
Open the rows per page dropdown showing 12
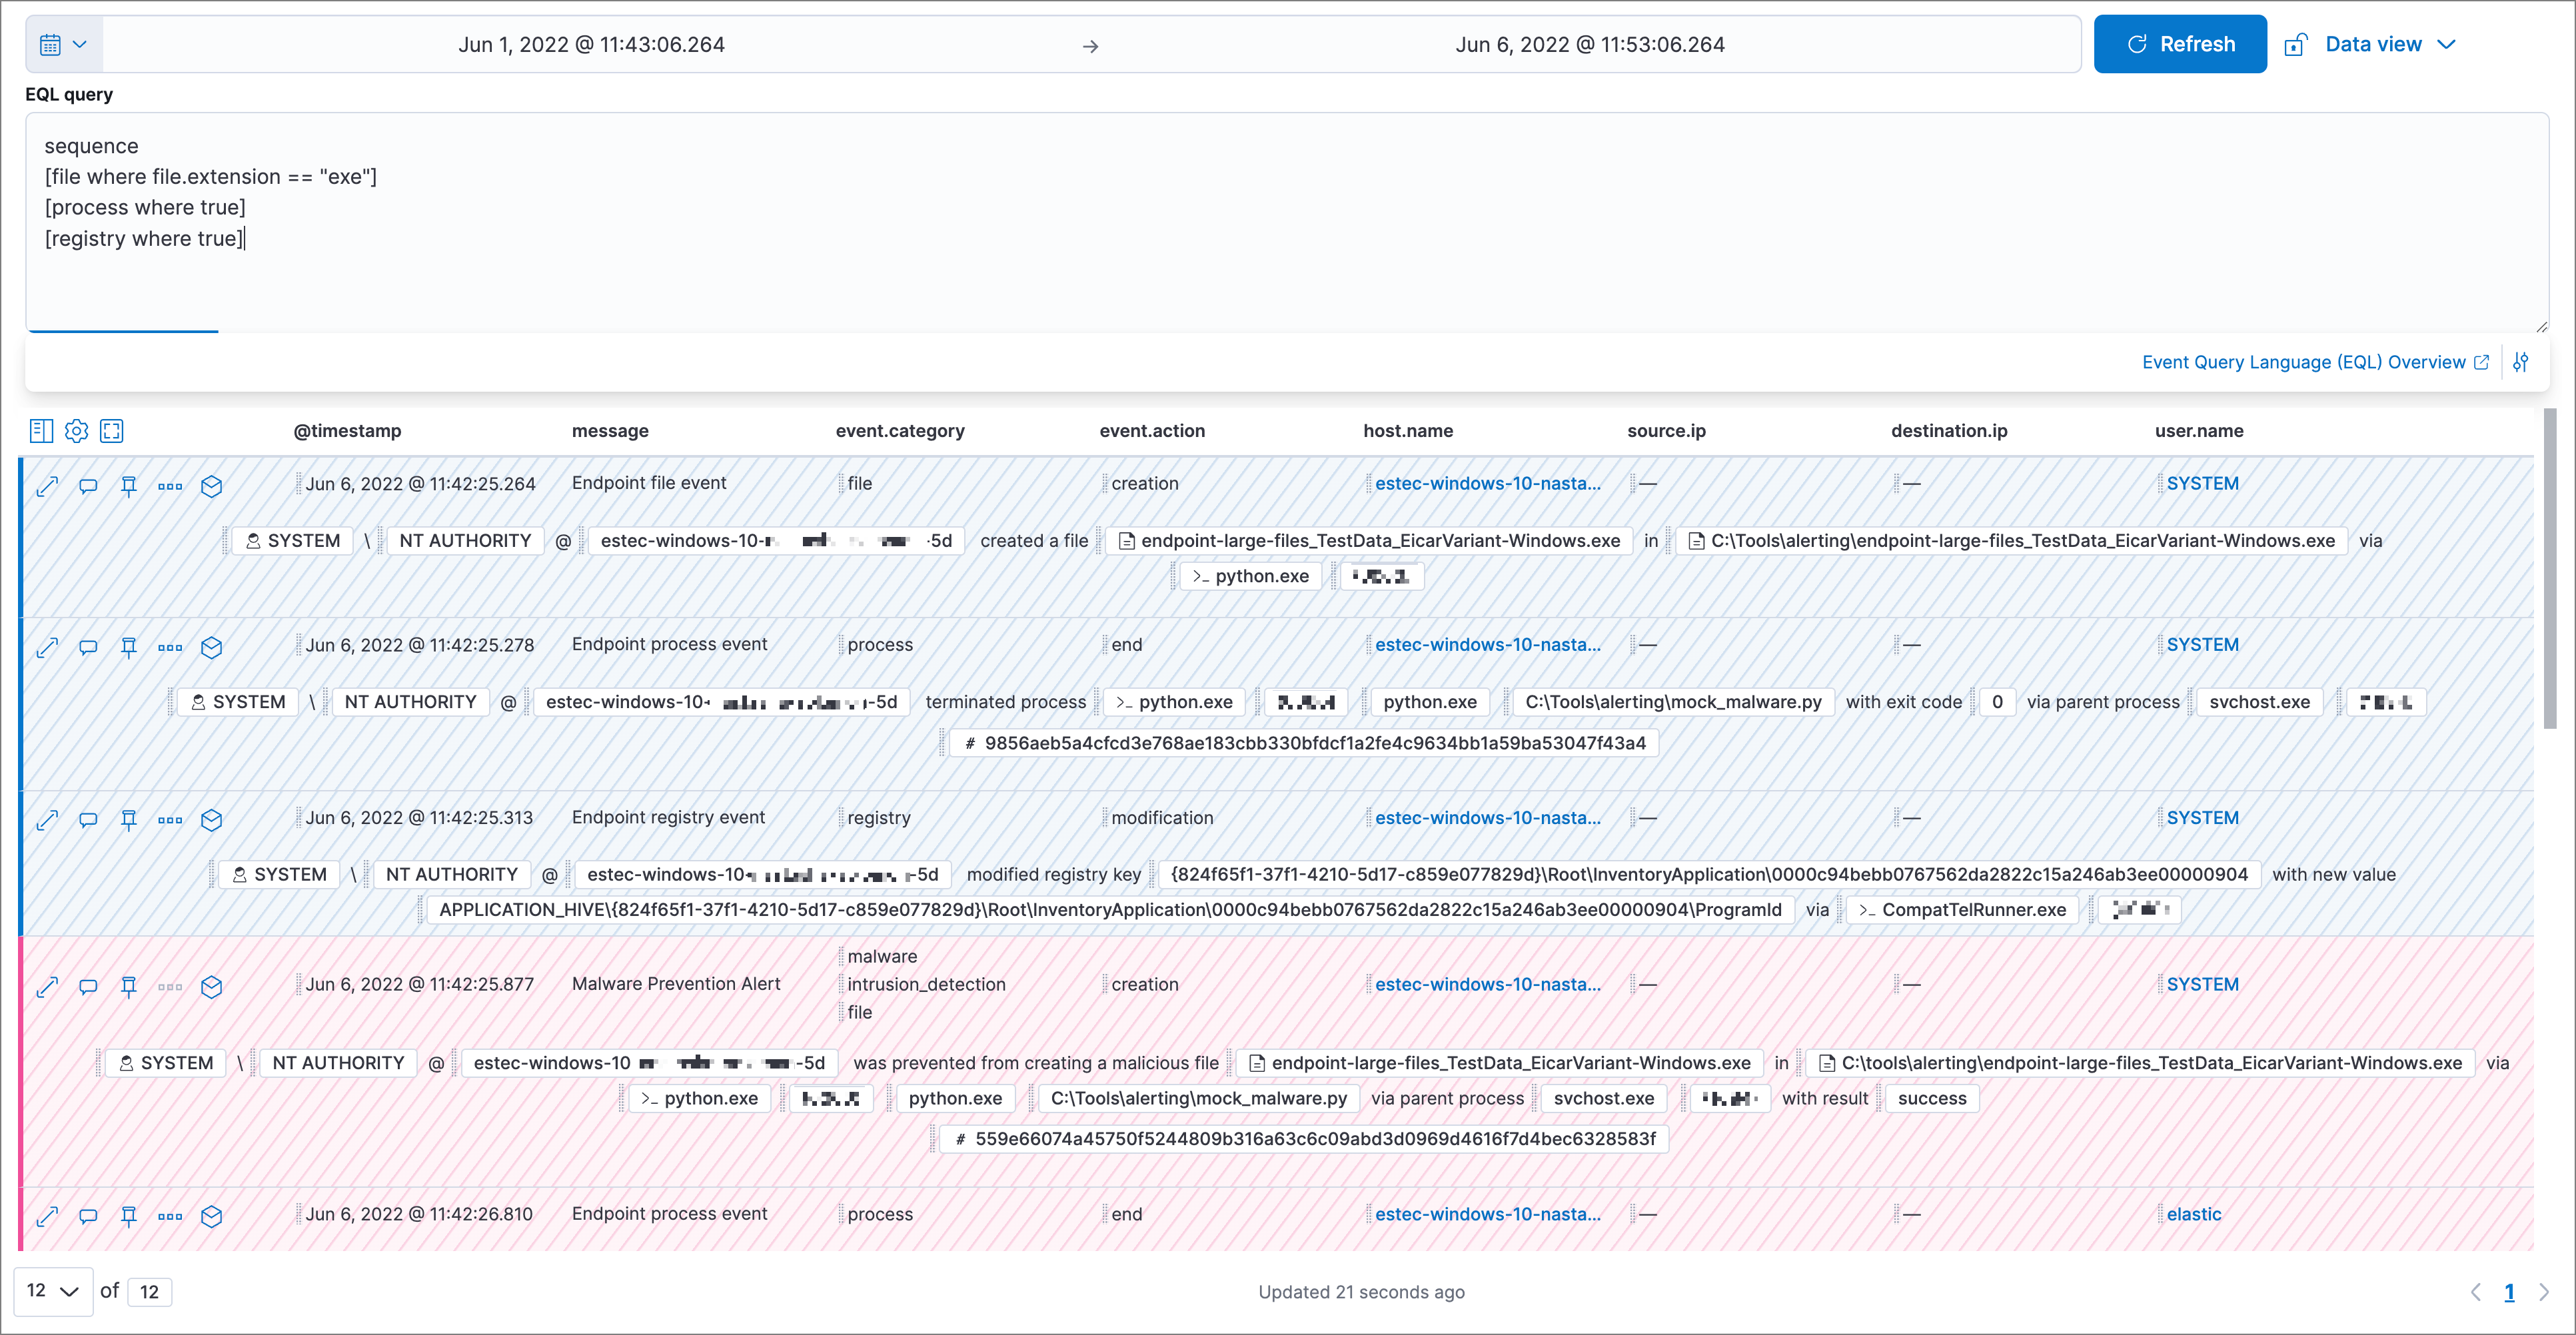[53, 1291]
